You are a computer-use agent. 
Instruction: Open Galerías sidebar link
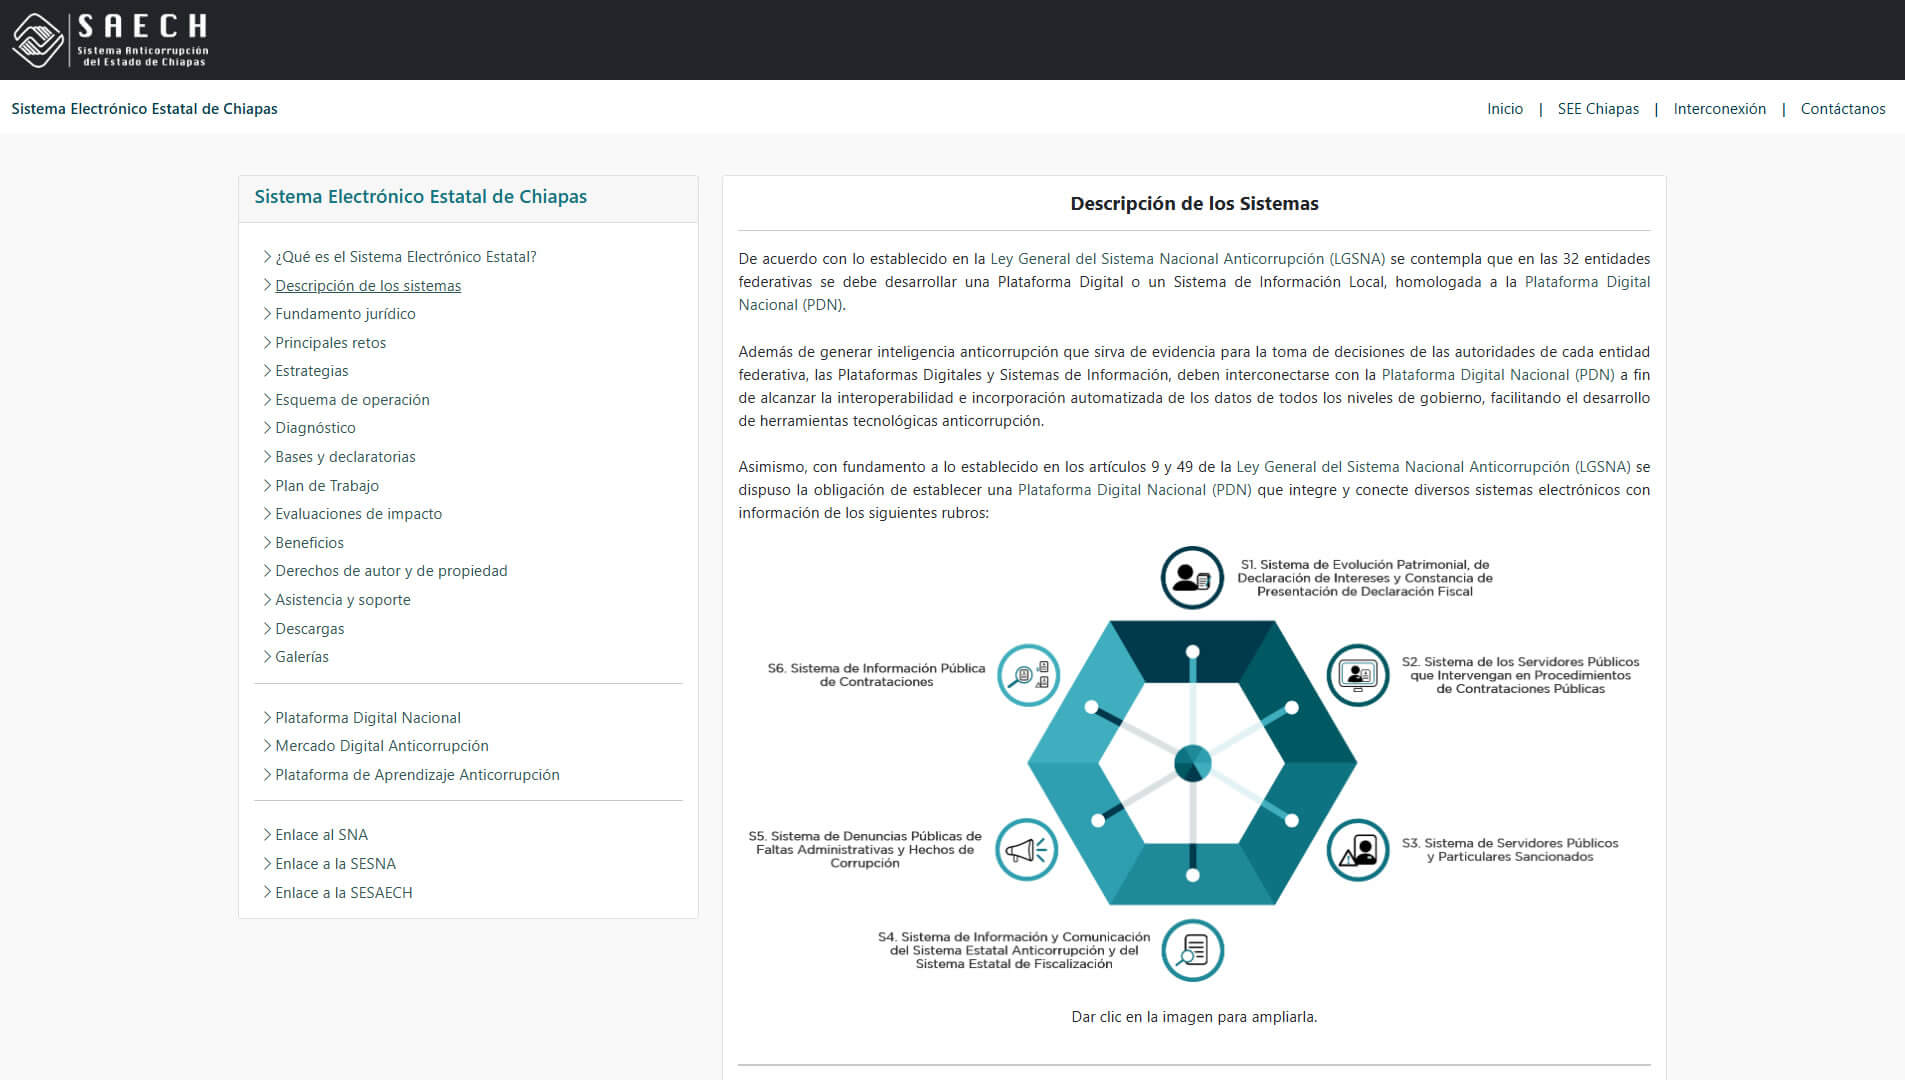coord(302,657)
